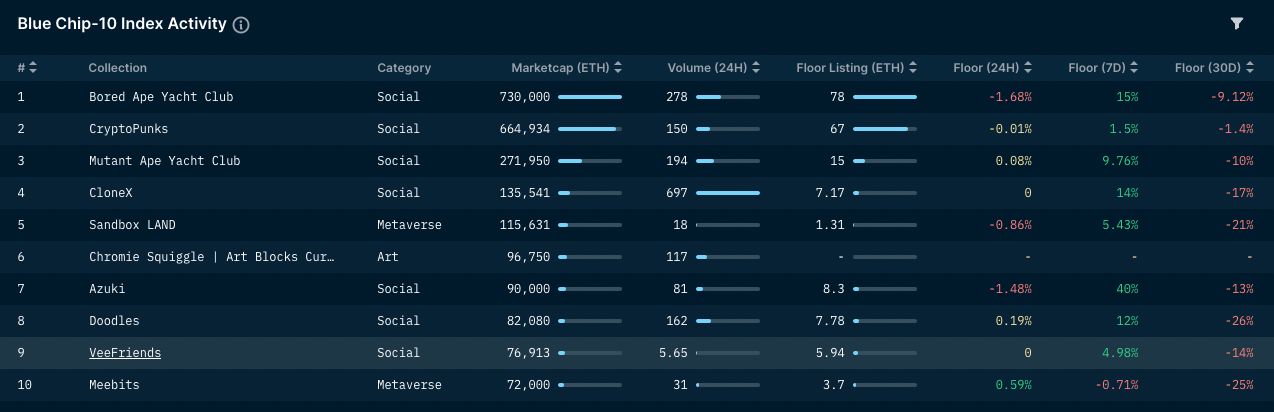Screen dimensions: 1274x412
Task: Click VeeFriends volume value 5.65
Action: coord(674,353)
